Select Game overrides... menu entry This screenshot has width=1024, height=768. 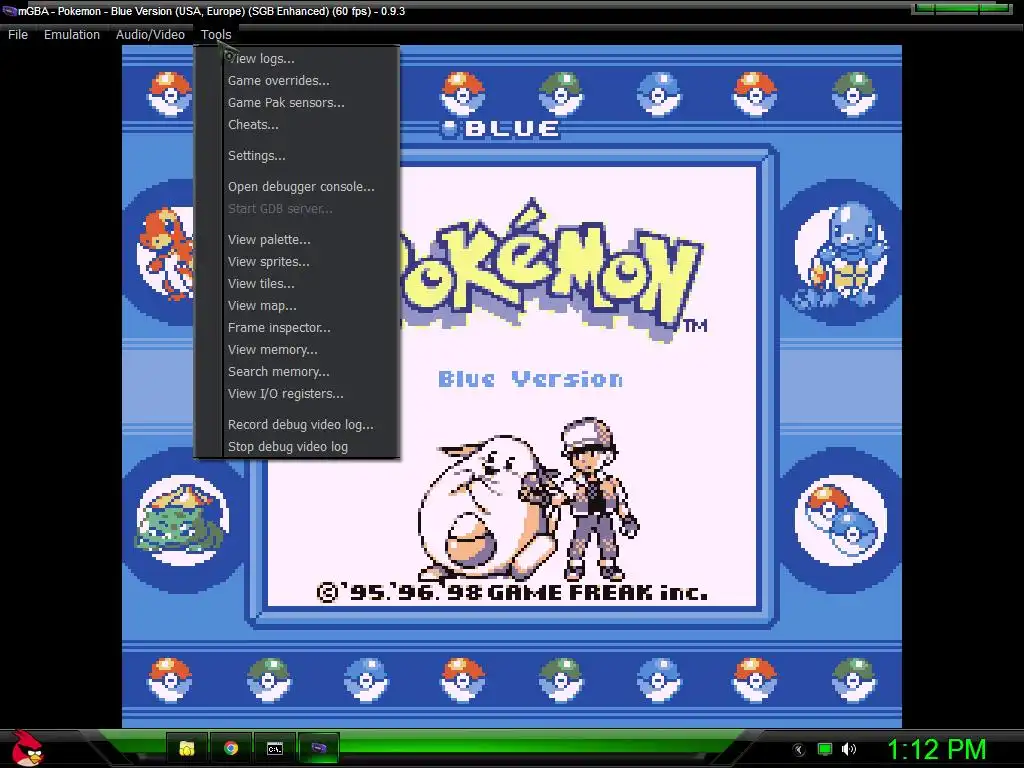pos(298,81)
